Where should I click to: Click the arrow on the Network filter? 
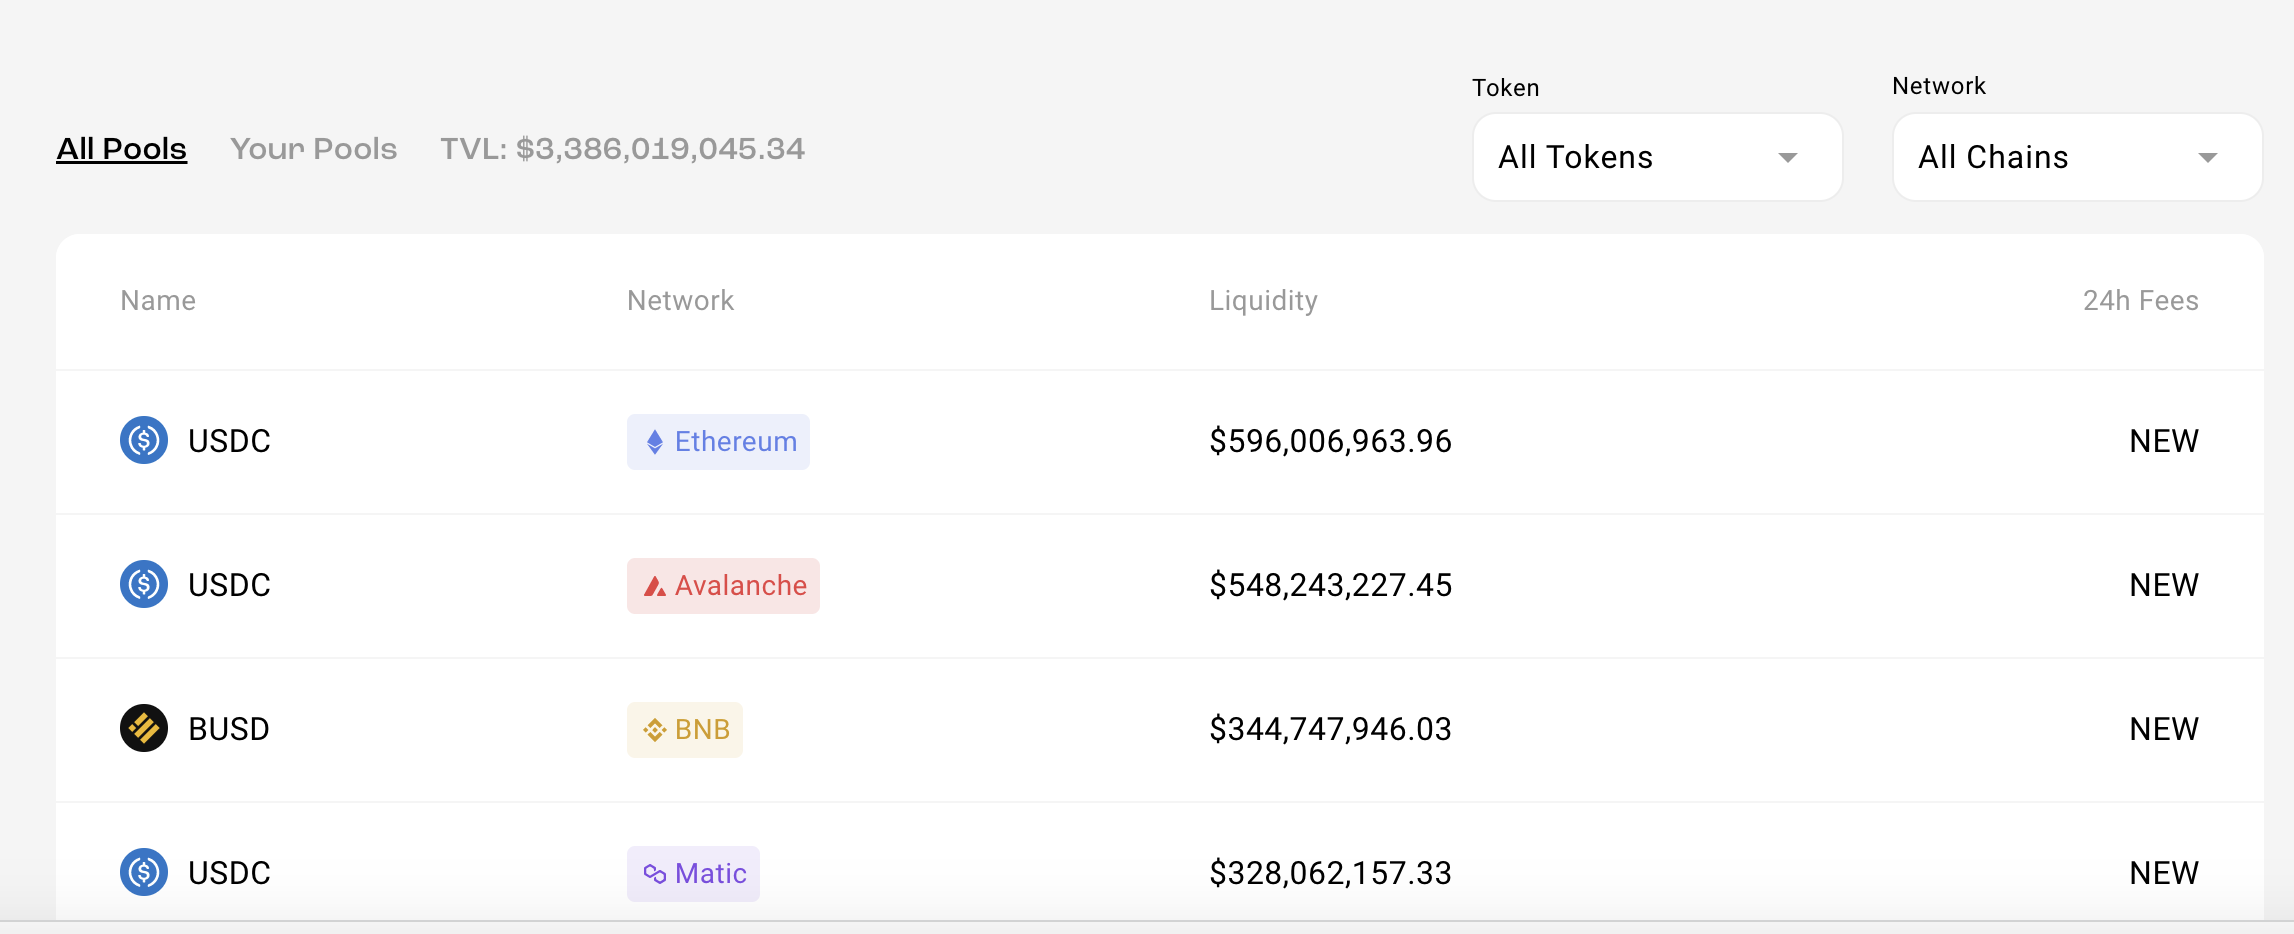click(2208, 158)
